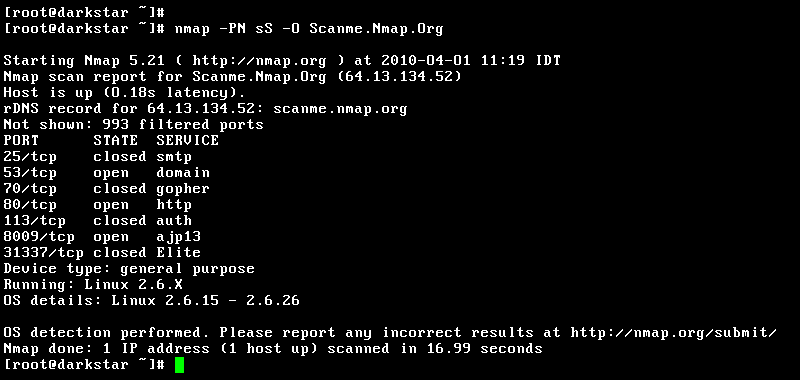The height and width of the screenshot is (380, 800).
Task: Click the gopher service name
Action: [x=183, y=189]
